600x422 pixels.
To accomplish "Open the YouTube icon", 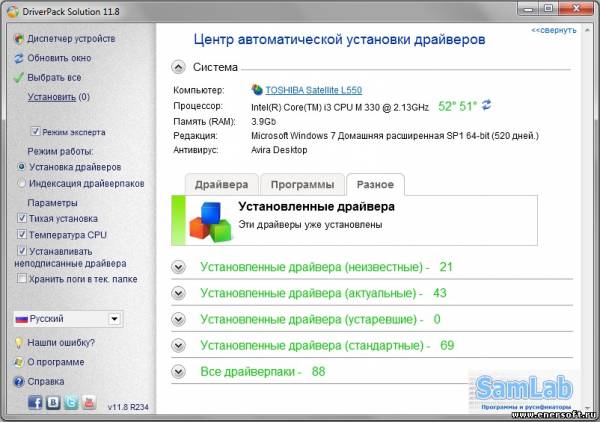I will (89, 402).
